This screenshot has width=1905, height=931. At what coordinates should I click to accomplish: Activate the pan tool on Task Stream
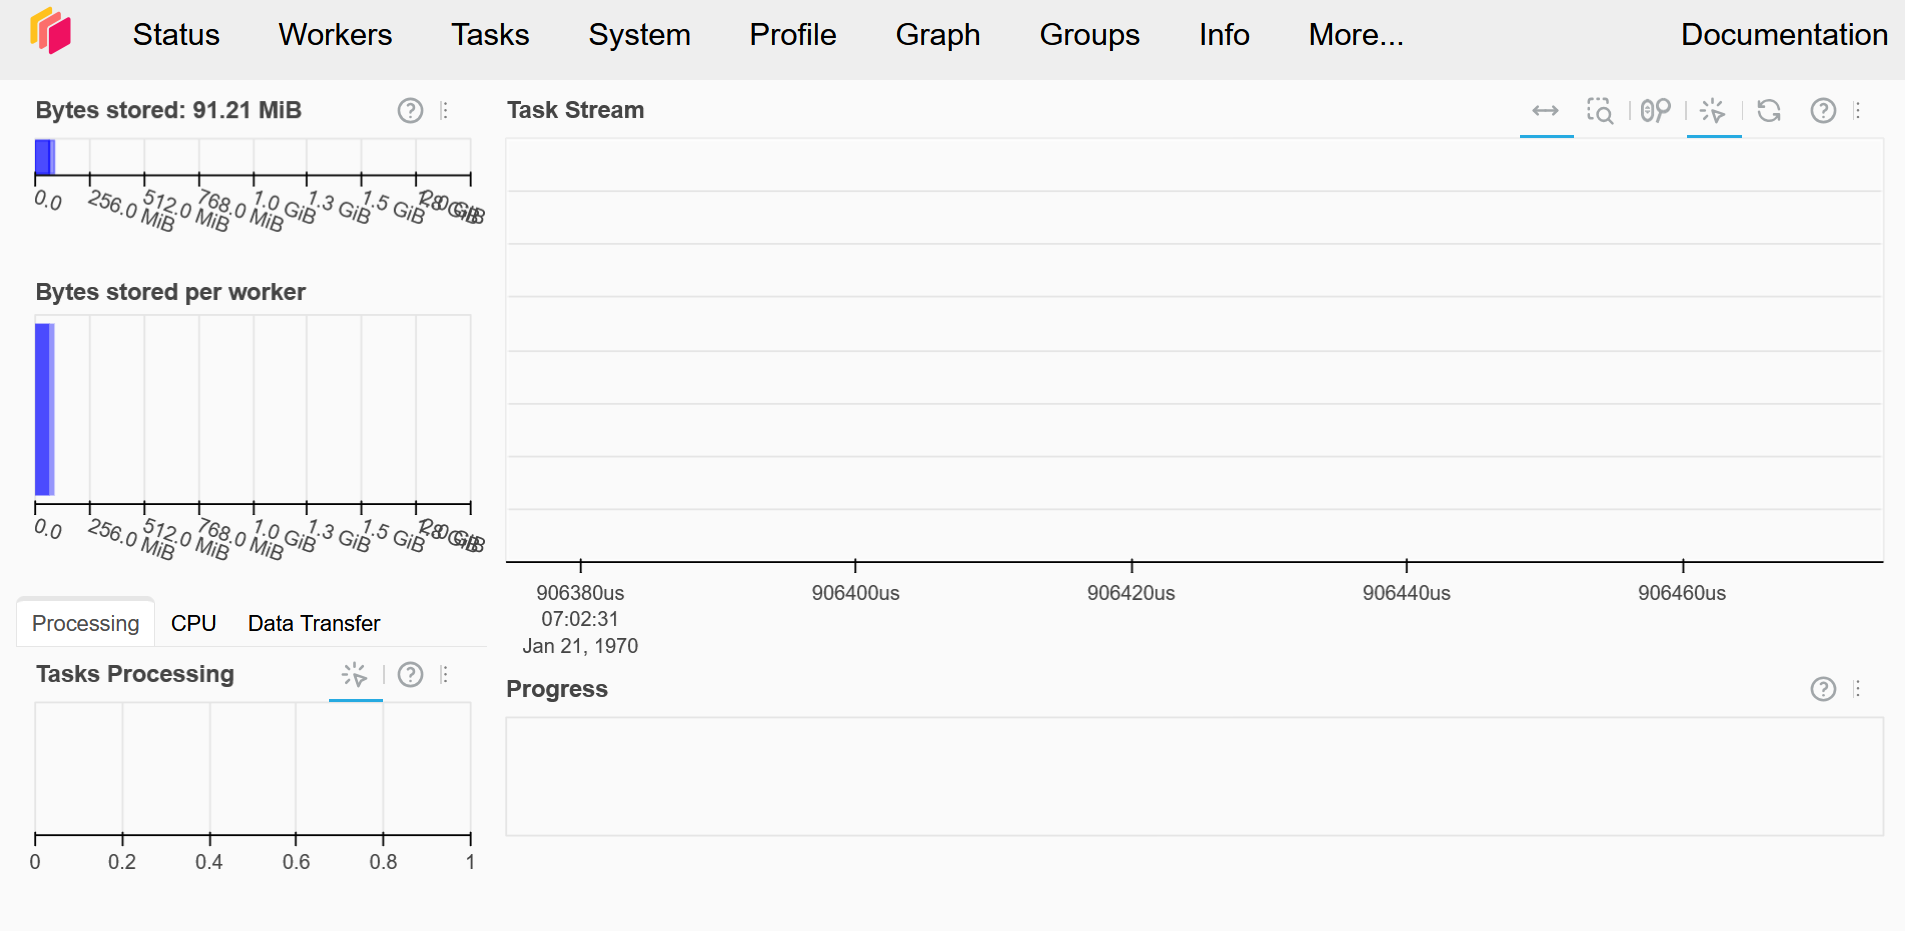(1547, 112)
